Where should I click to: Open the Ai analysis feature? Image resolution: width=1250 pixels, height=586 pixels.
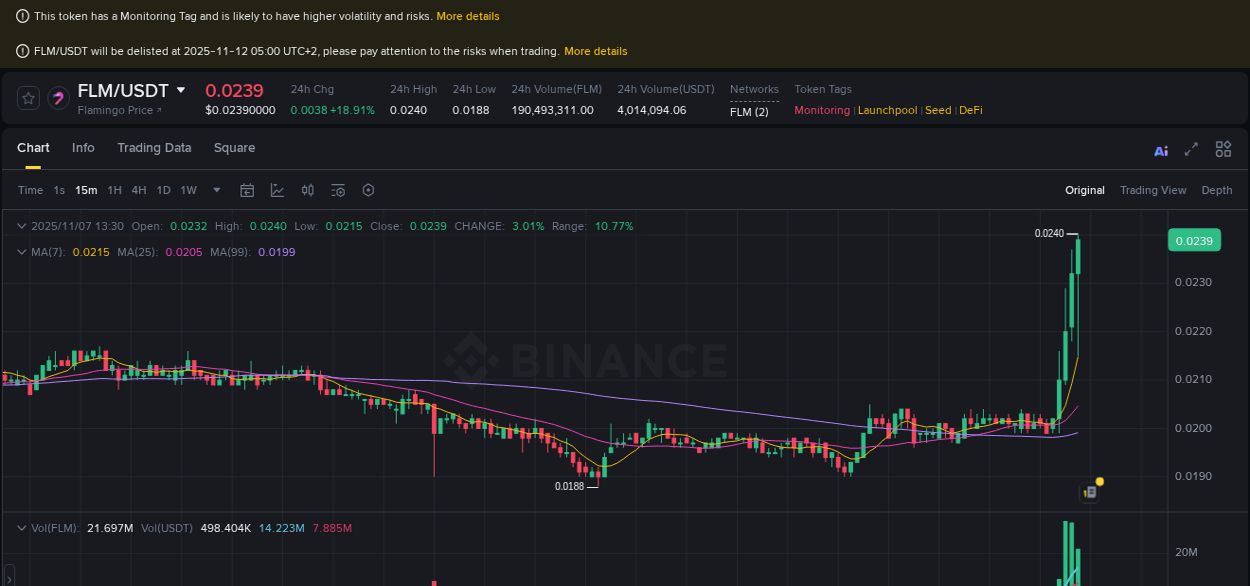(x=1160, y=148)
